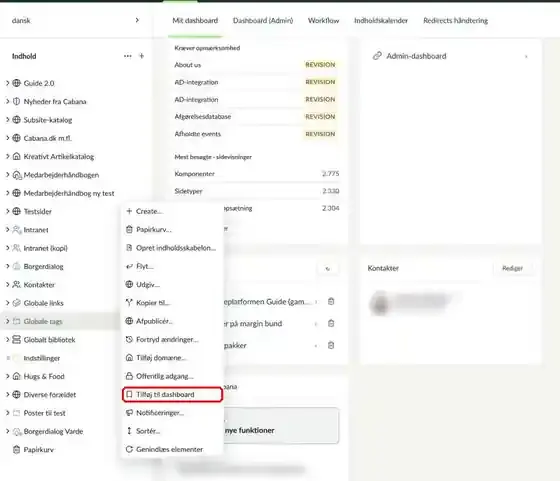Open the Indhold three-dots options menu
560x481 pixels.
[x=128, y=56]
